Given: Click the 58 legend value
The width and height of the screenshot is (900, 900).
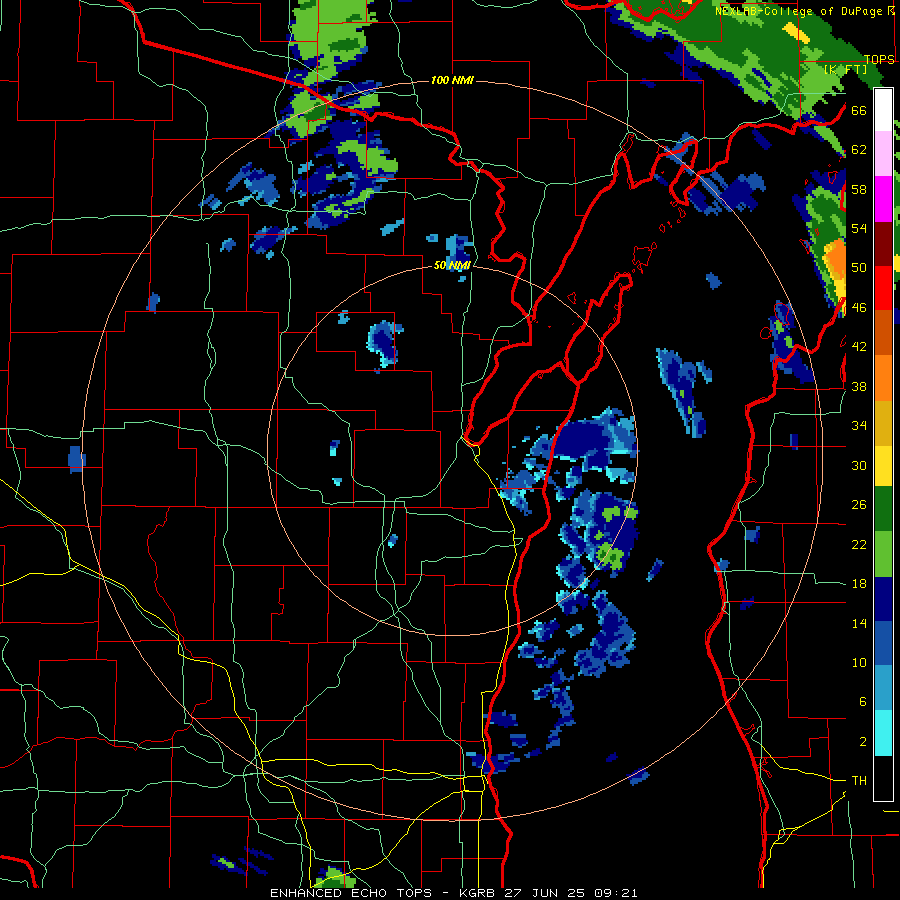Looking at the screenshot, I should click(859, 189).
